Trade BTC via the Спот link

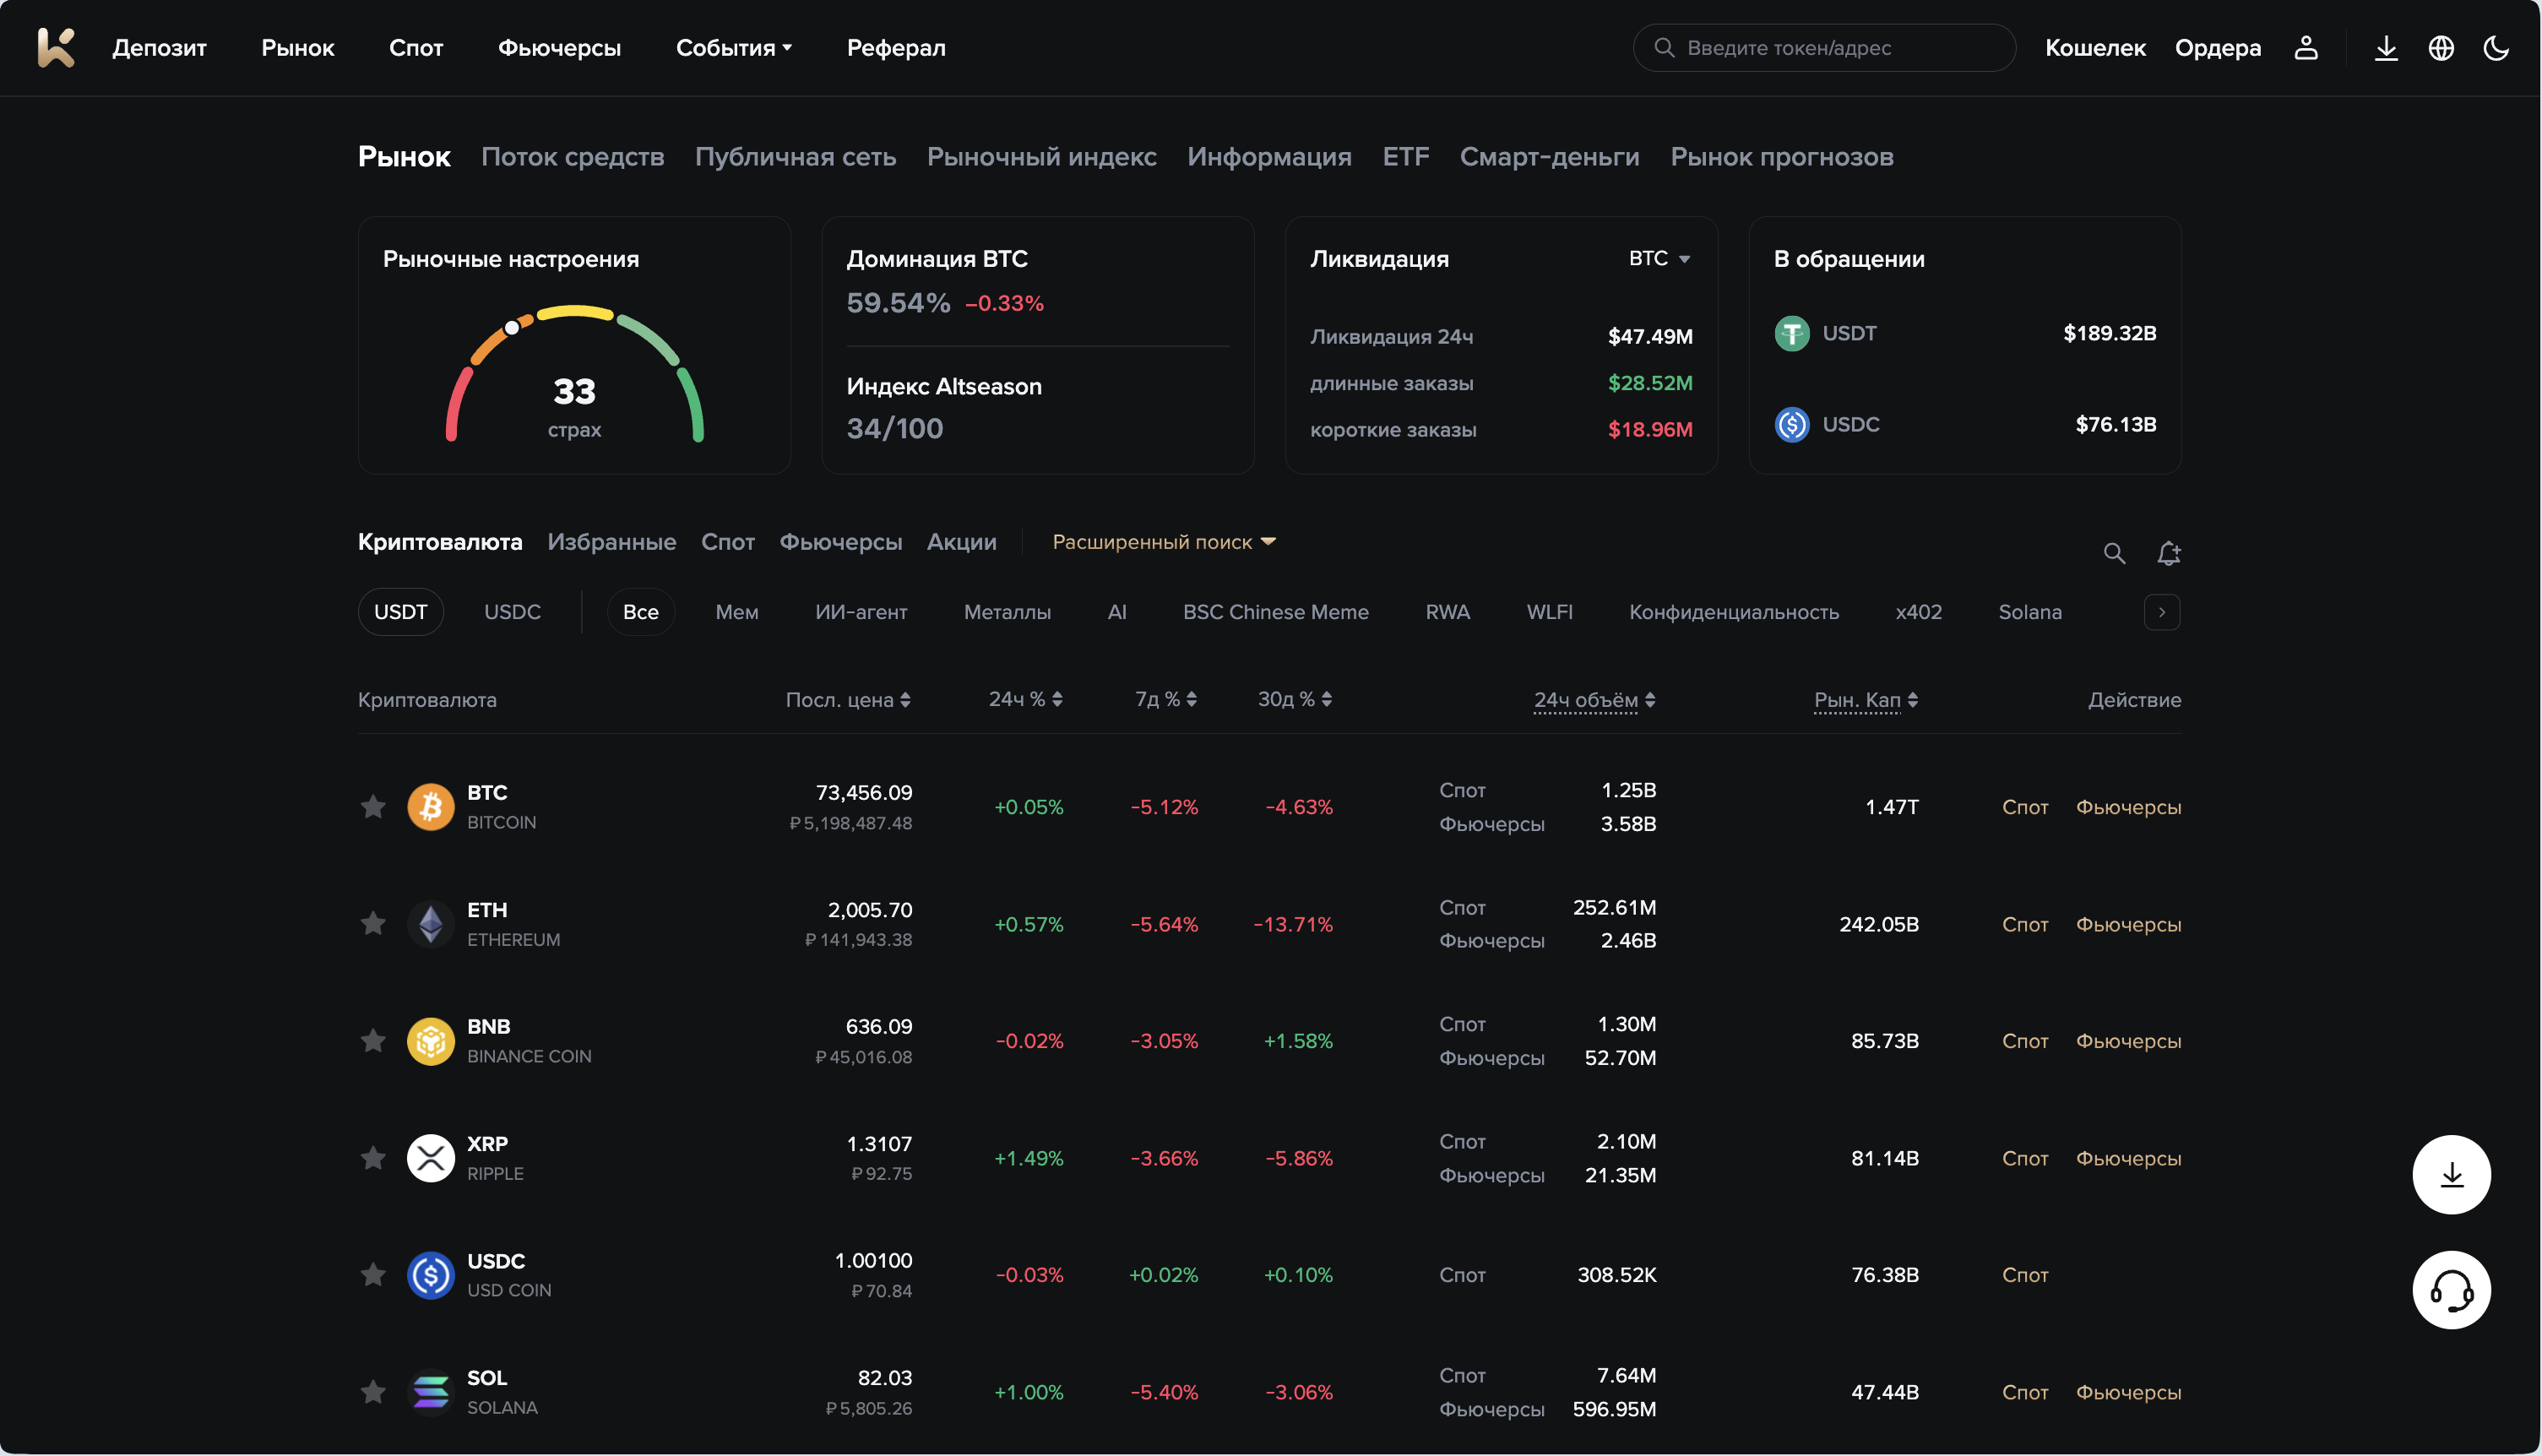click(2025, 807)
